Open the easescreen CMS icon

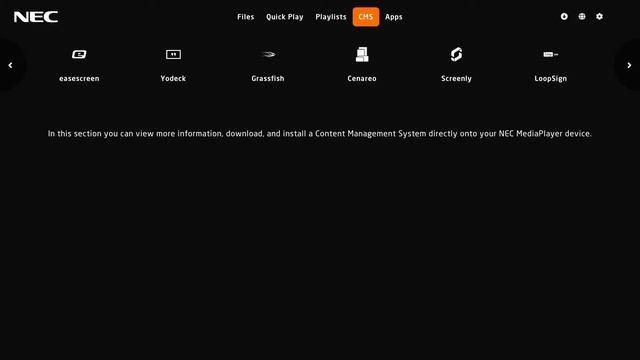(79, 54)
